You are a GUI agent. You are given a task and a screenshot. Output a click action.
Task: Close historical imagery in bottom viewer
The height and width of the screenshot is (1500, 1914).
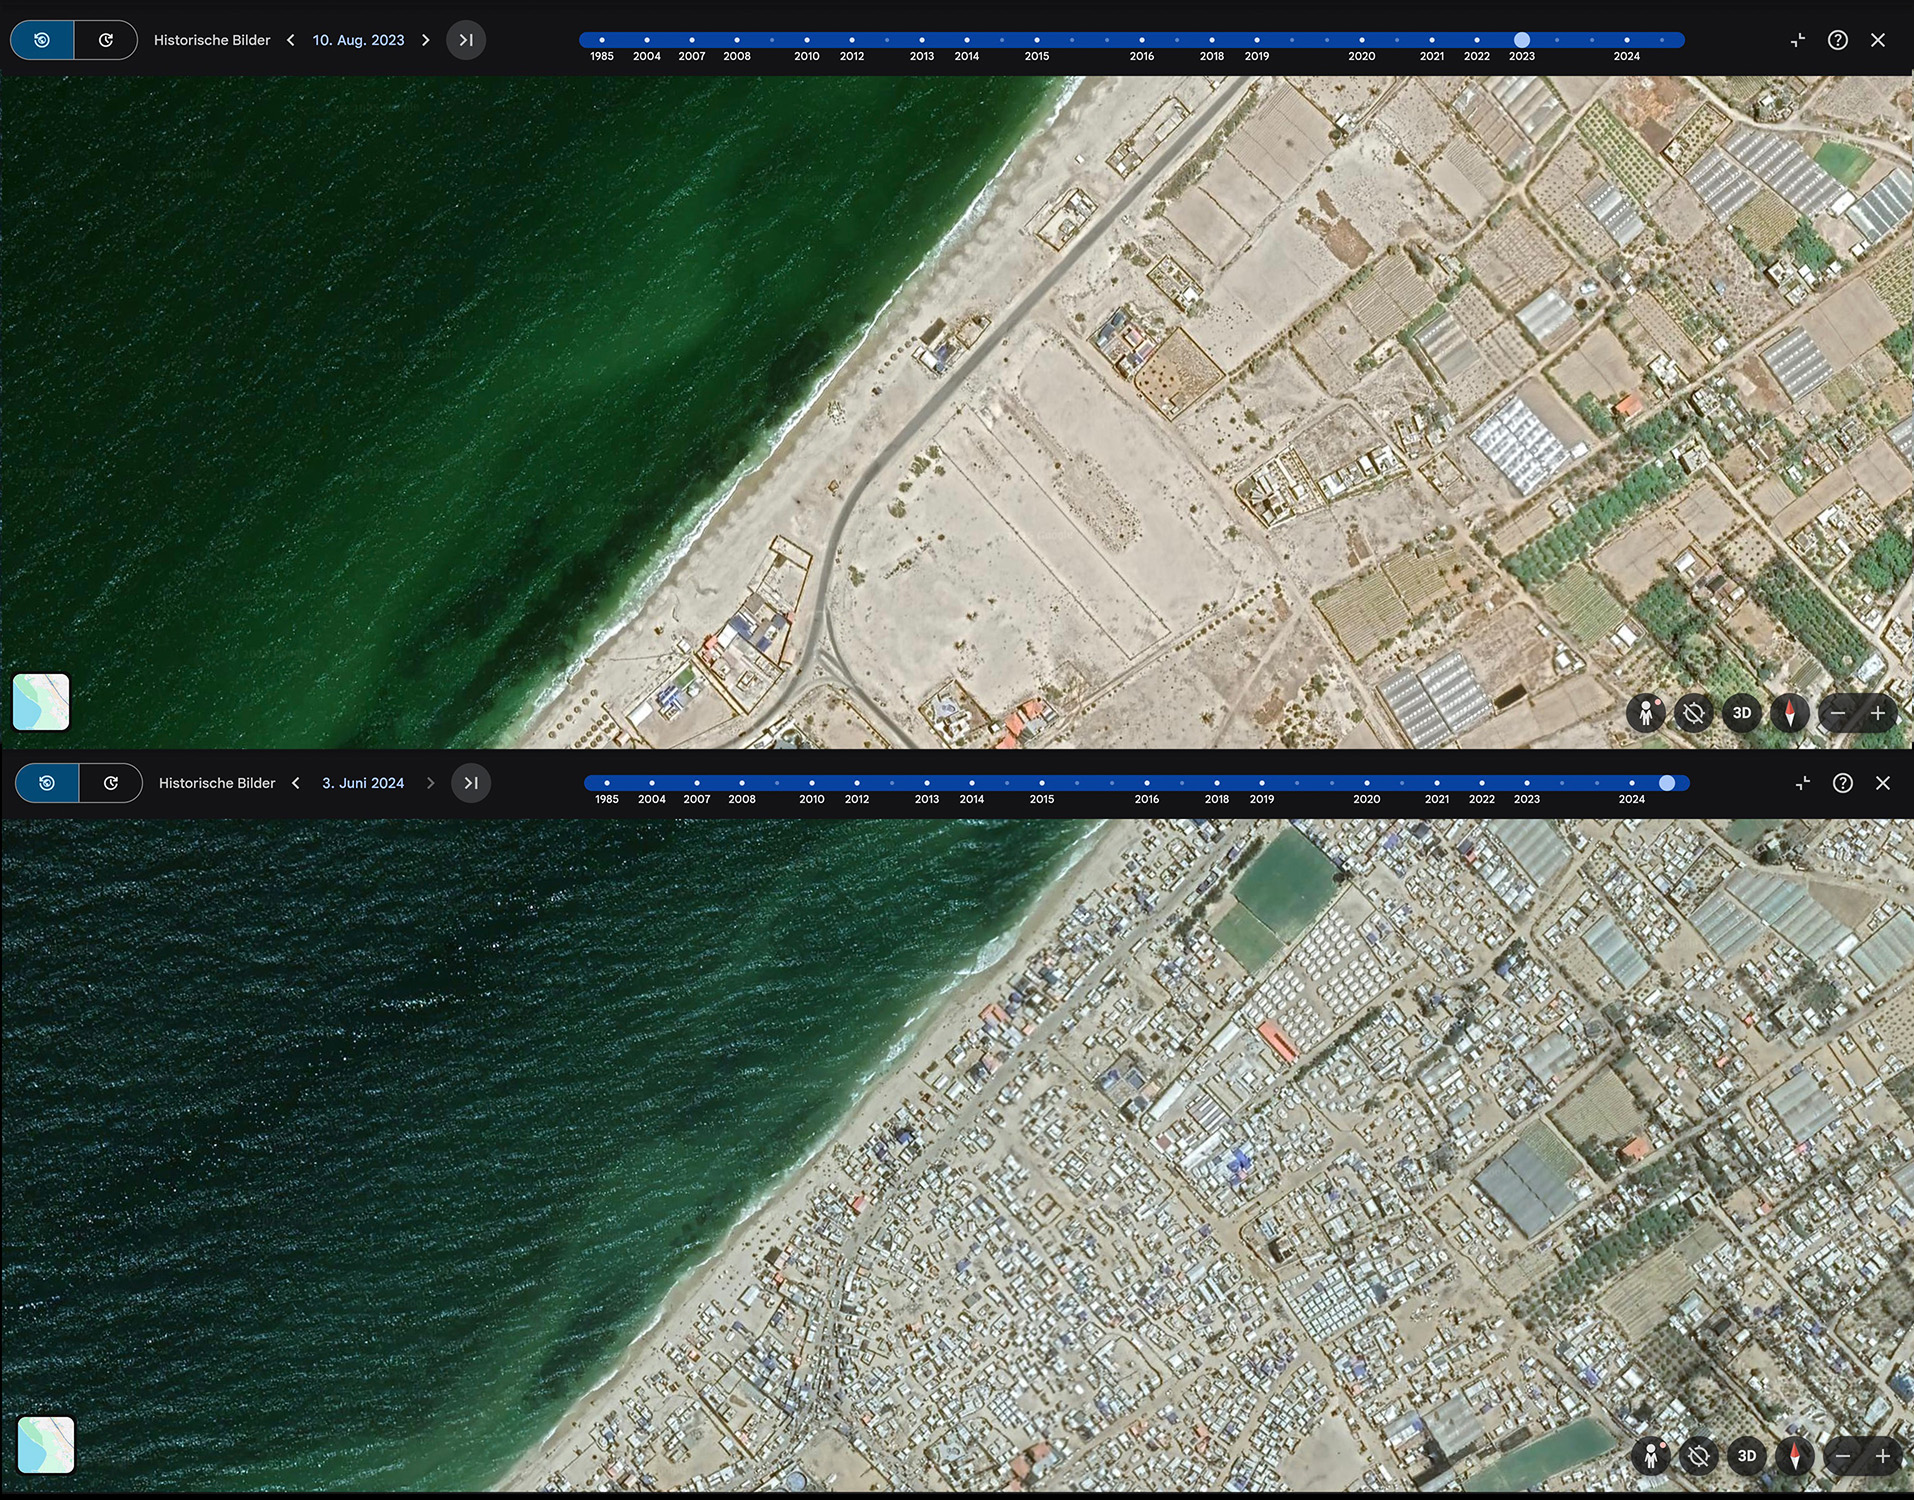1883,783
